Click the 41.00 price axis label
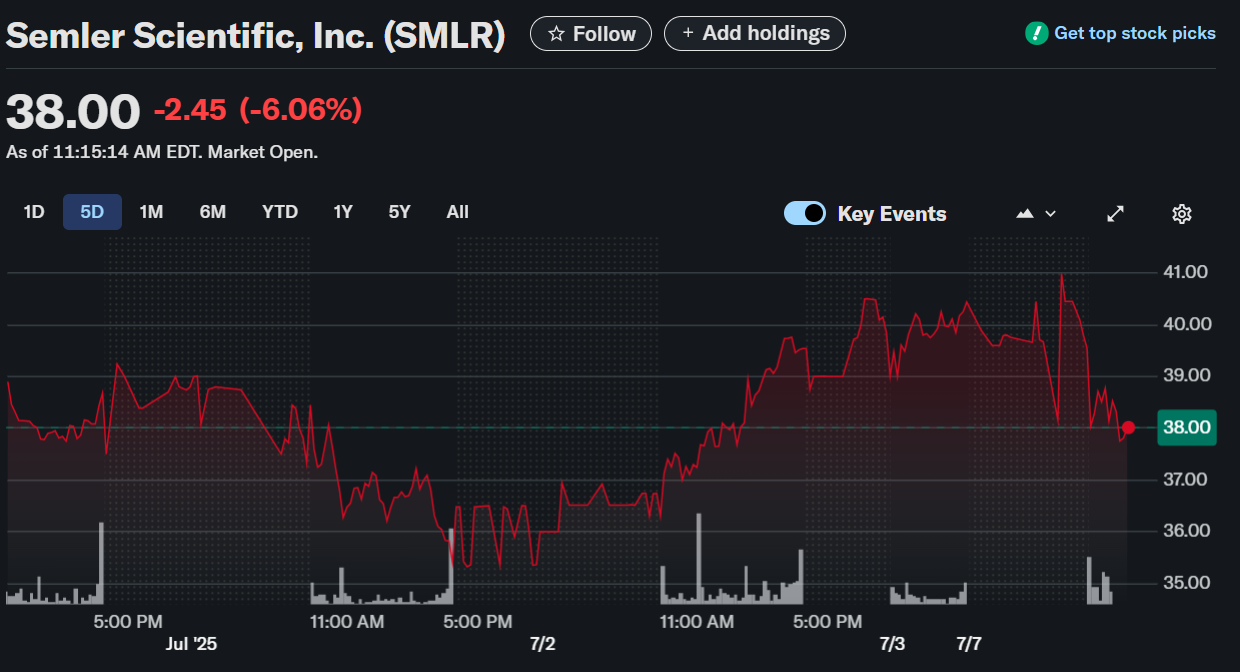 (x=1185, y=272)
